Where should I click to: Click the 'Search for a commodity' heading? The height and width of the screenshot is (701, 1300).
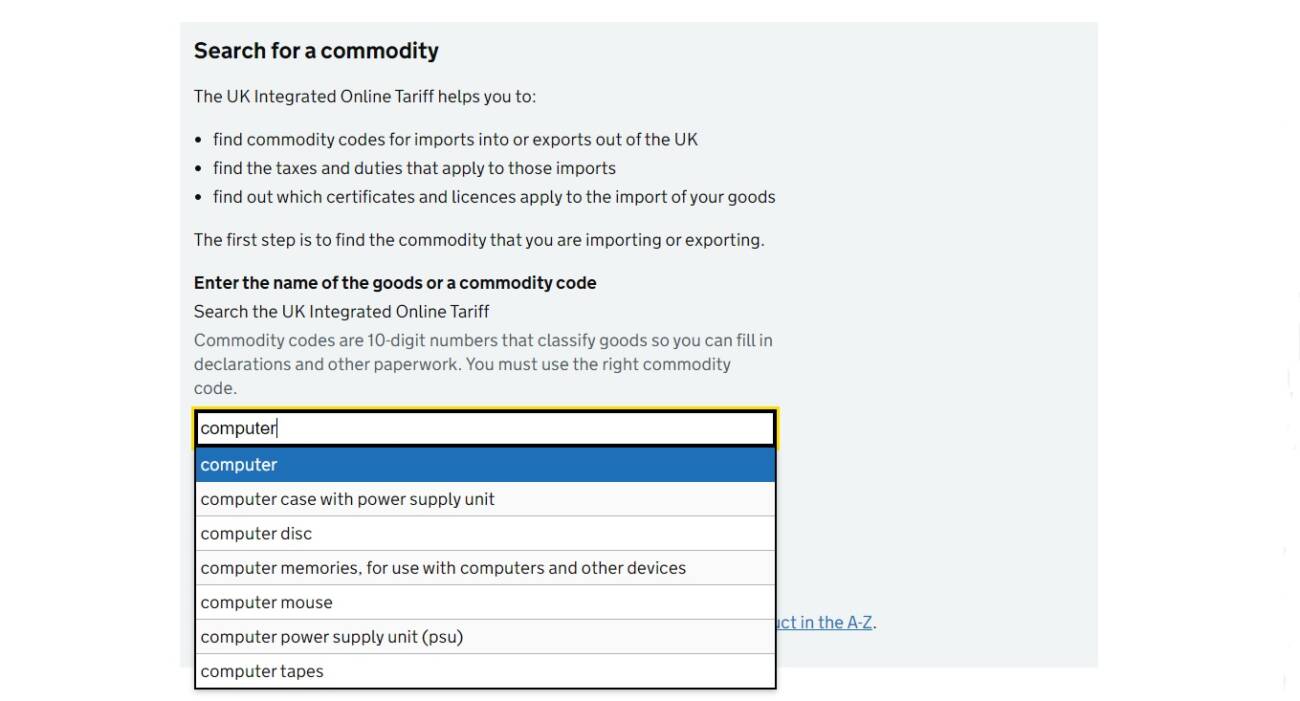tap(316, 51)
